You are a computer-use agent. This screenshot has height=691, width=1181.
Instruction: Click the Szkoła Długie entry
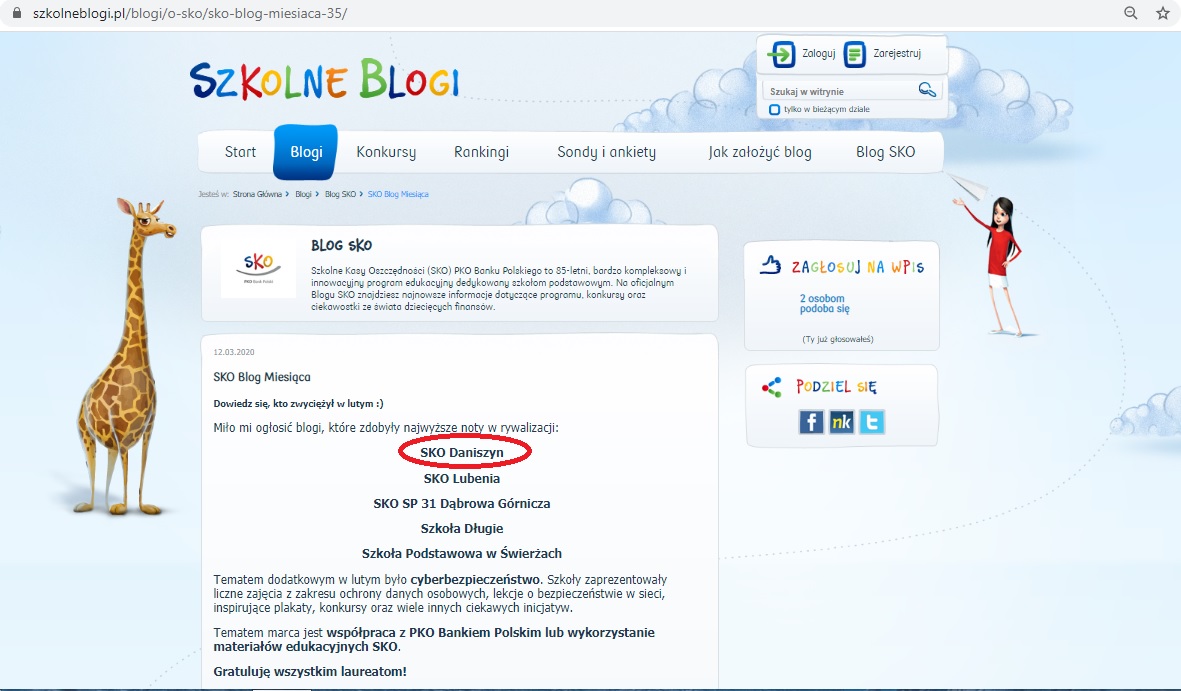(462, 528)
